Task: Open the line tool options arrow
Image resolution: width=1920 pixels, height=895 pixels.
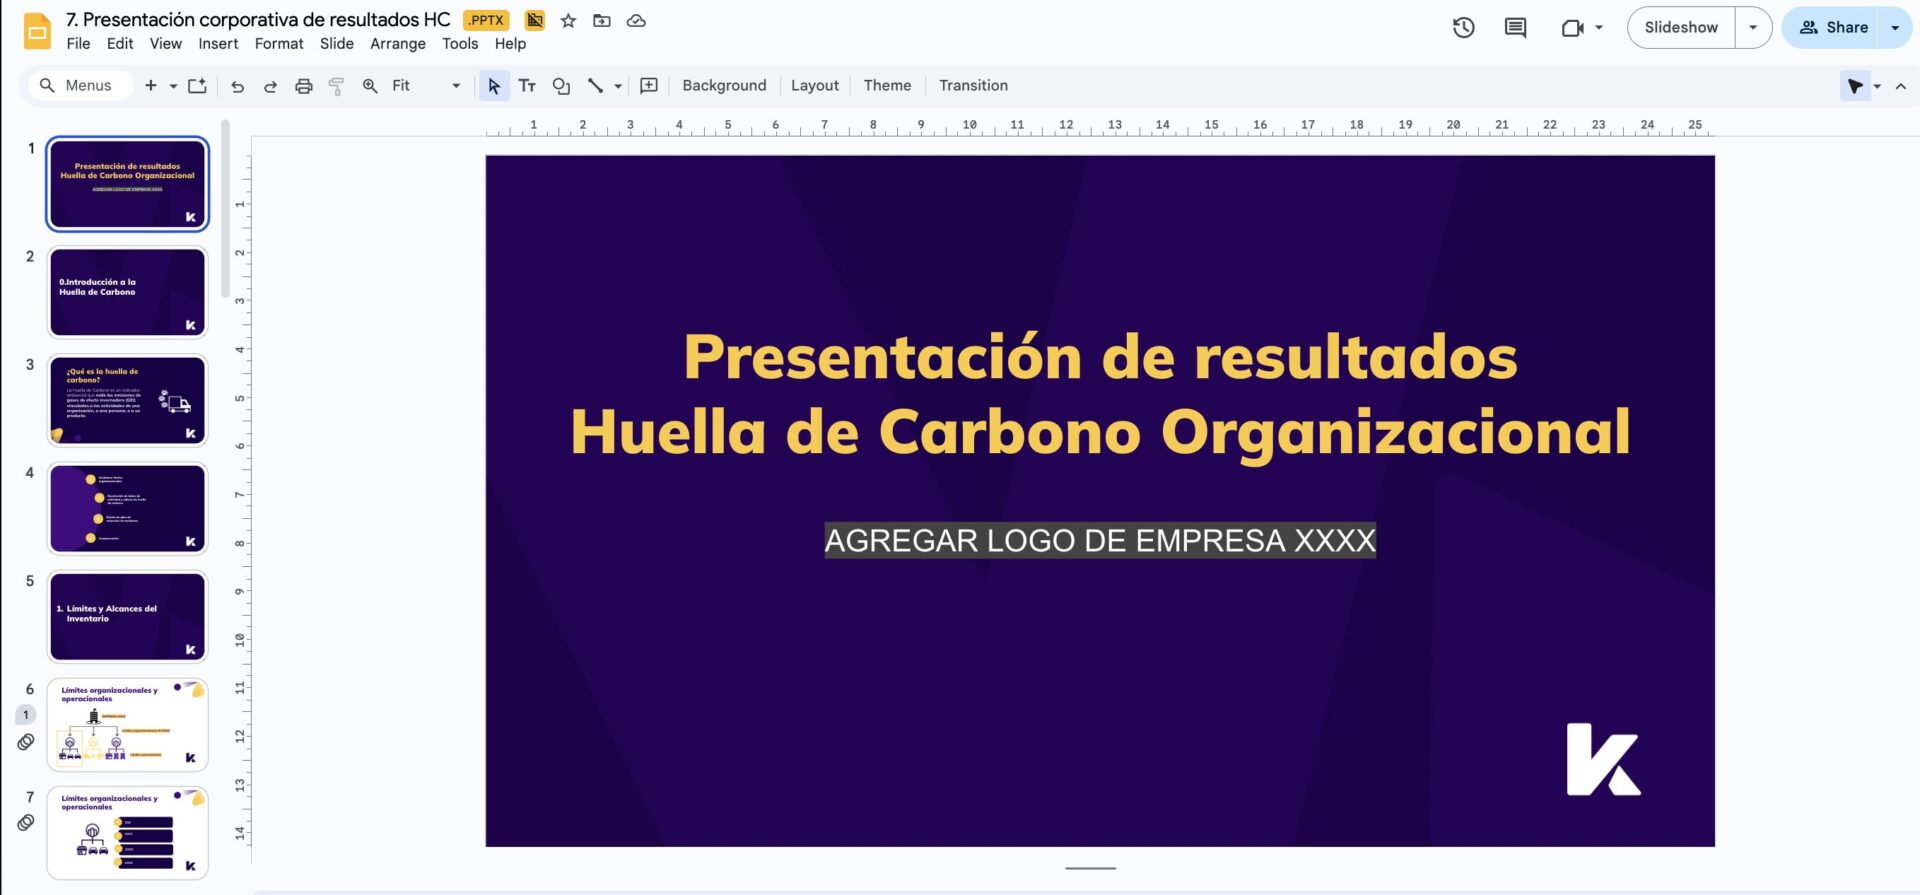Action: (x=618, y=86)
